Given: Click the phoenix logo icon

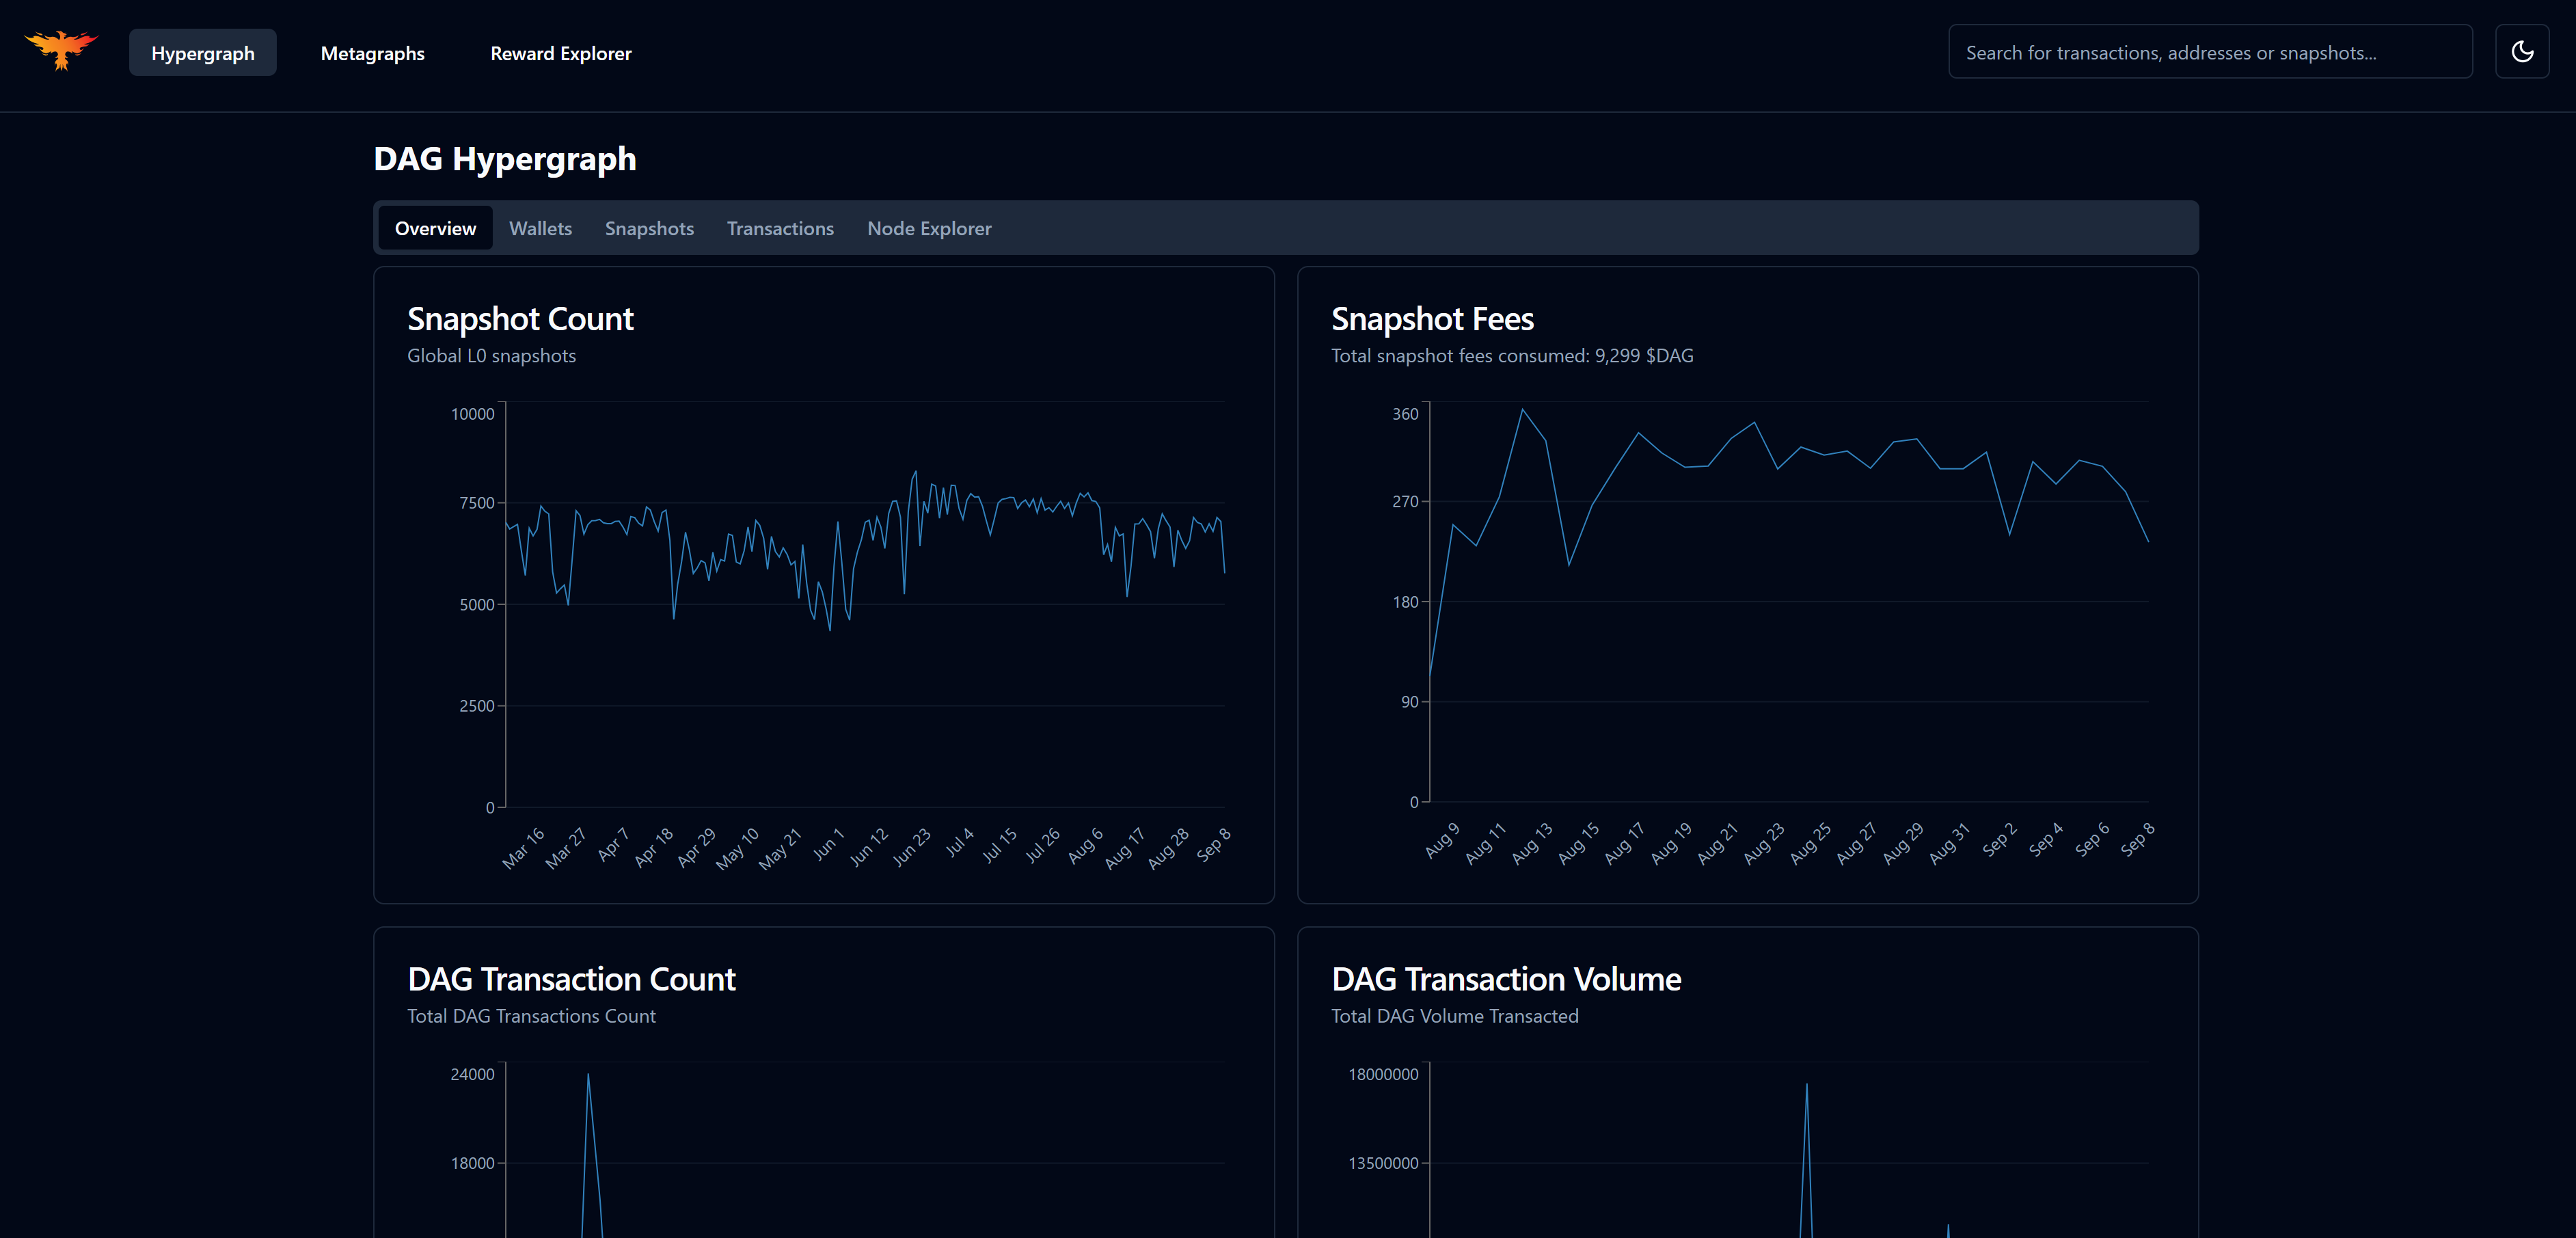Looking at the screenshot, I should tap(61, 50).
